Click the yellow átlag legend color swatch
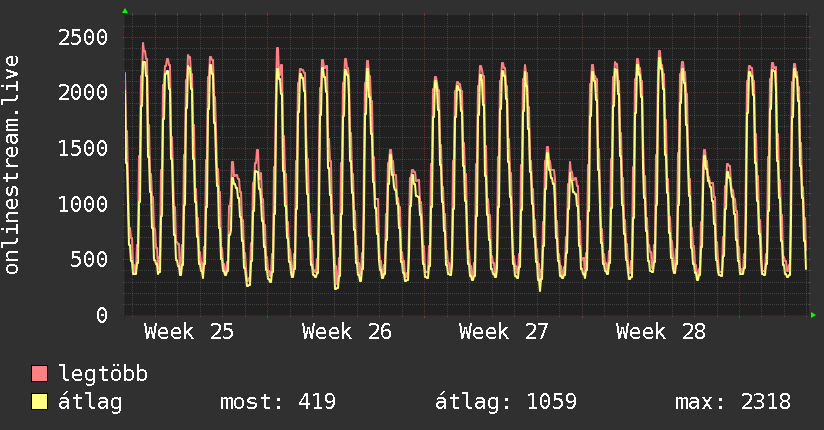The width and height of the screenshot is (824, 430). [x=39, y=402]
